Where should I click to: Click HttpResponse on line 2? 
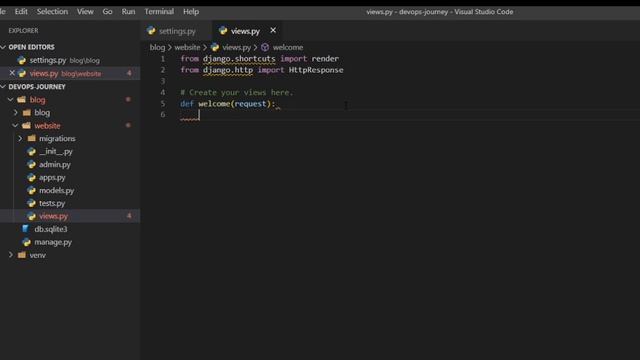coord(316,70)
